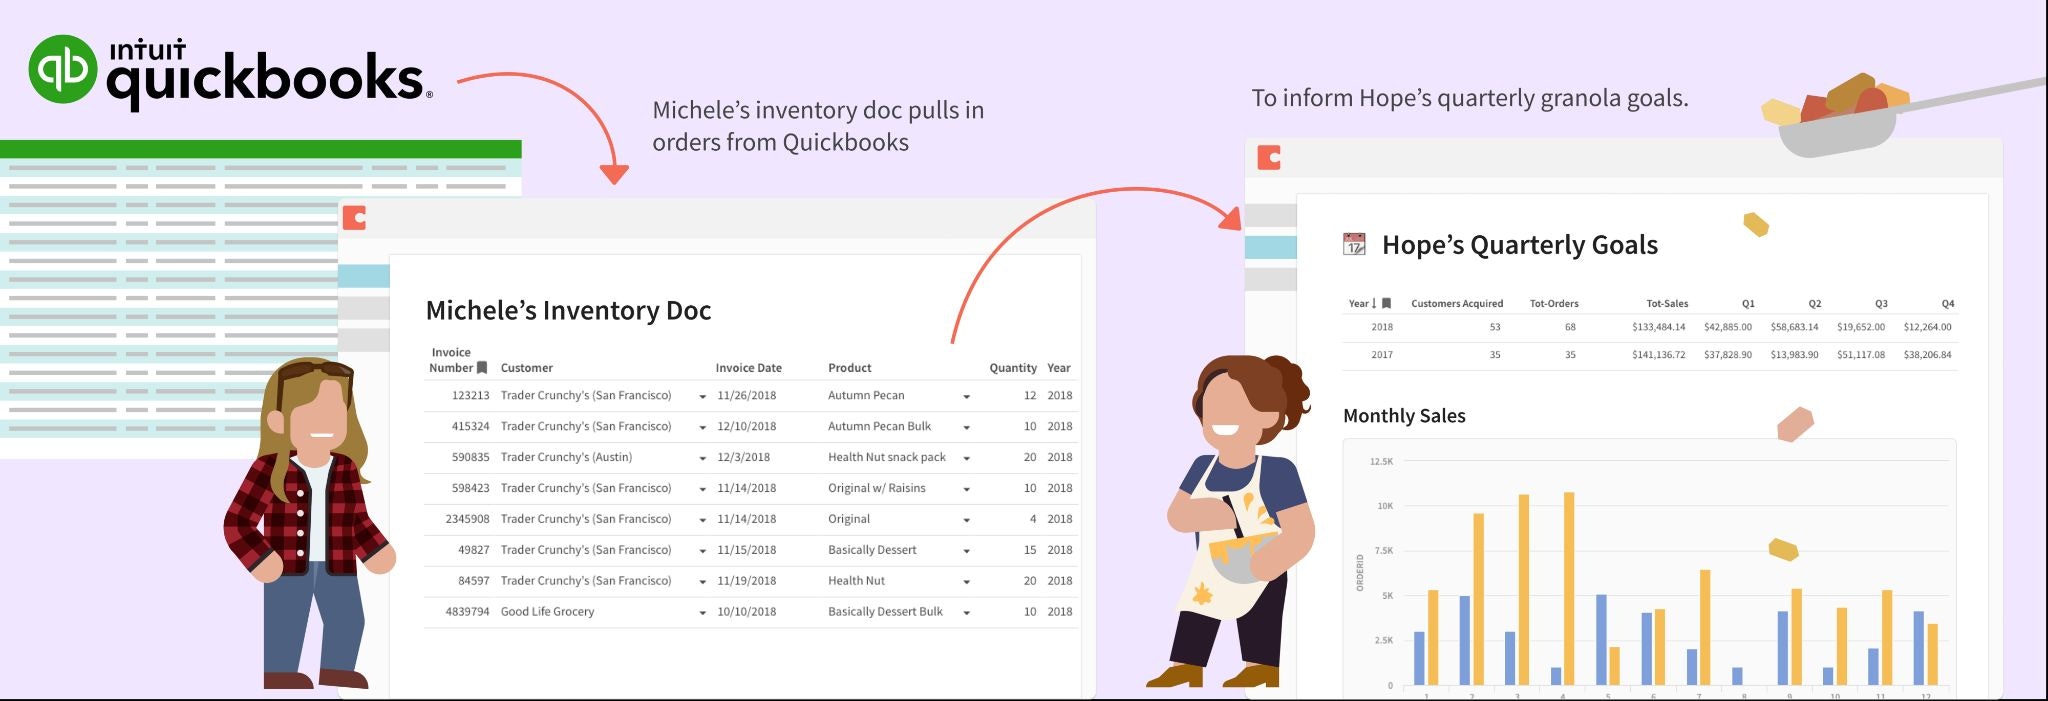The width and height of the screenshot is (2048, 701).
Task: Open Customer dropdown for invoice 123213
Action: [702, 397]
